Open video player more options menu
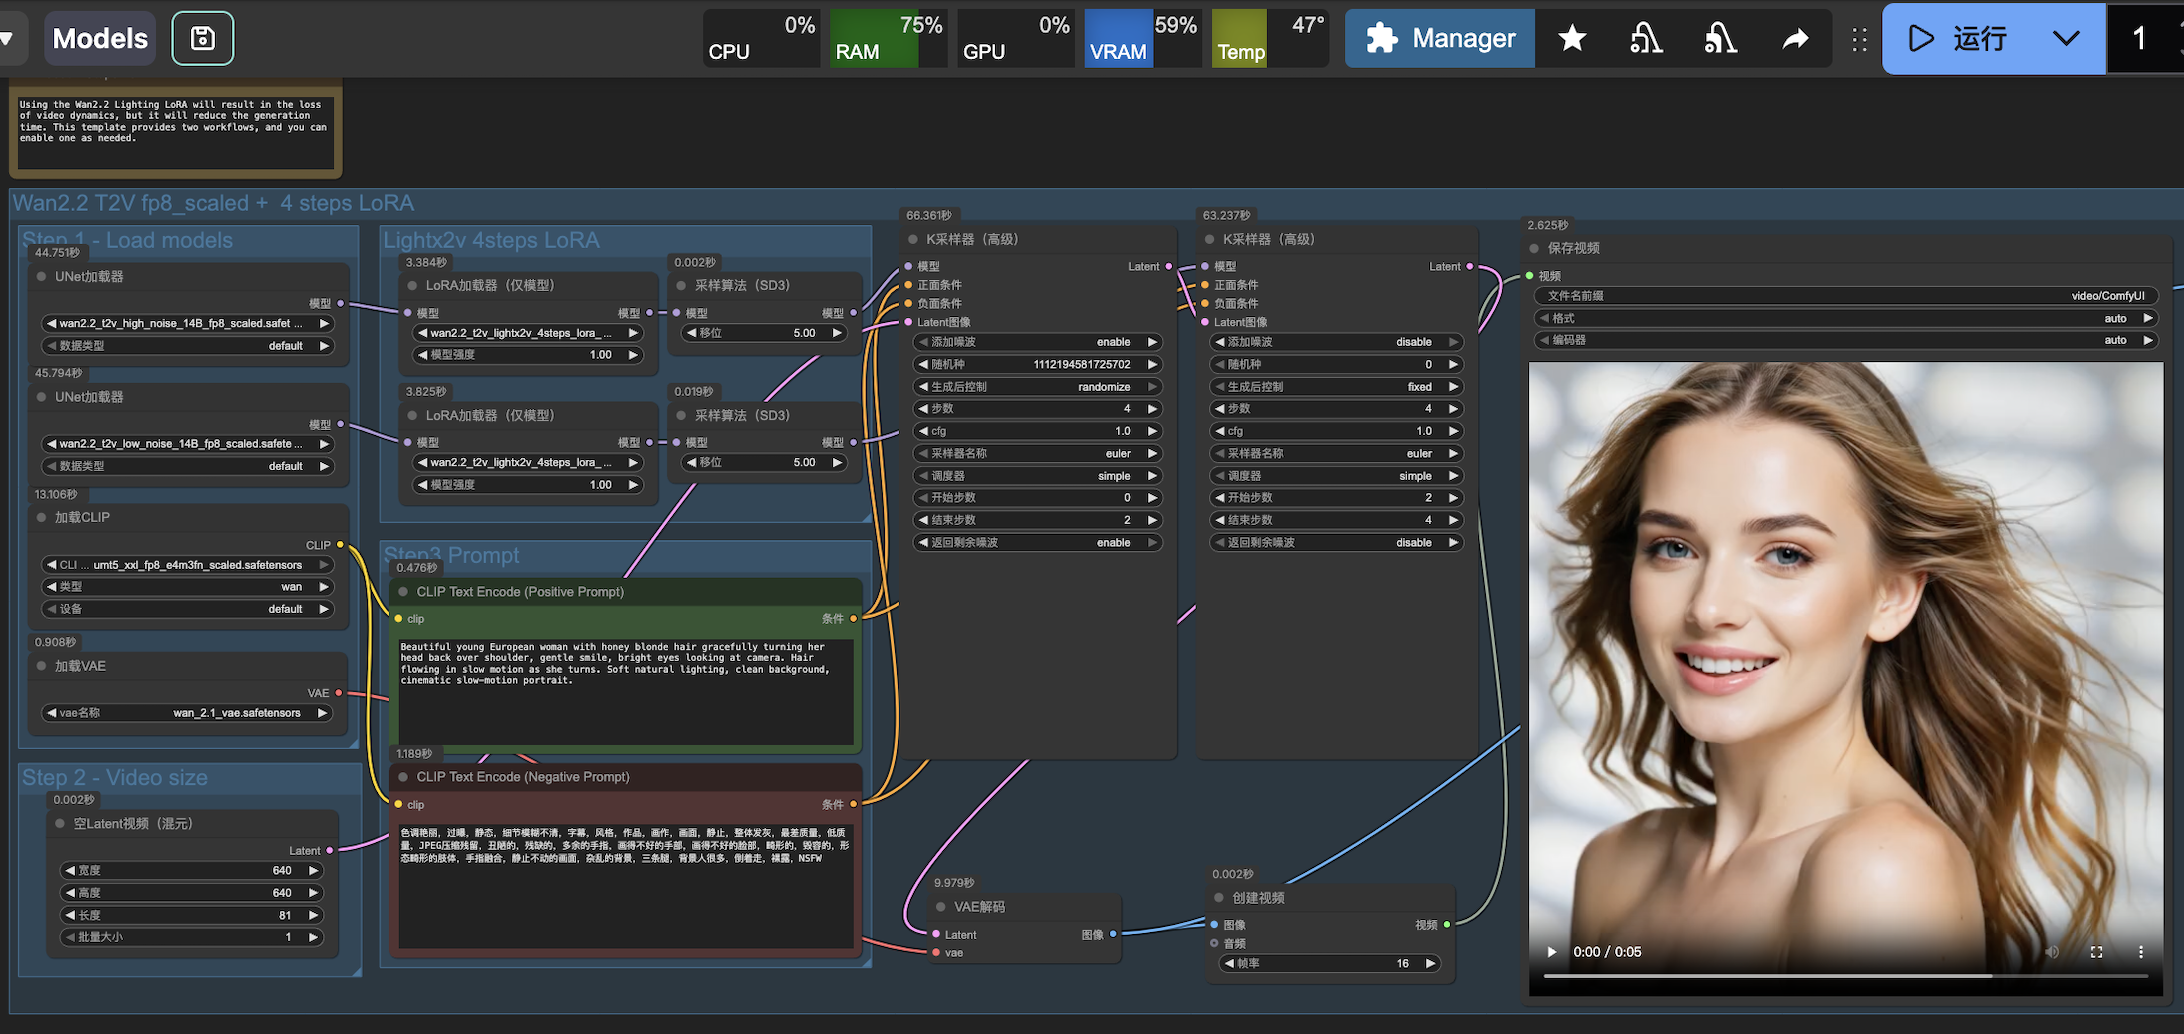 pos(2141,952)
